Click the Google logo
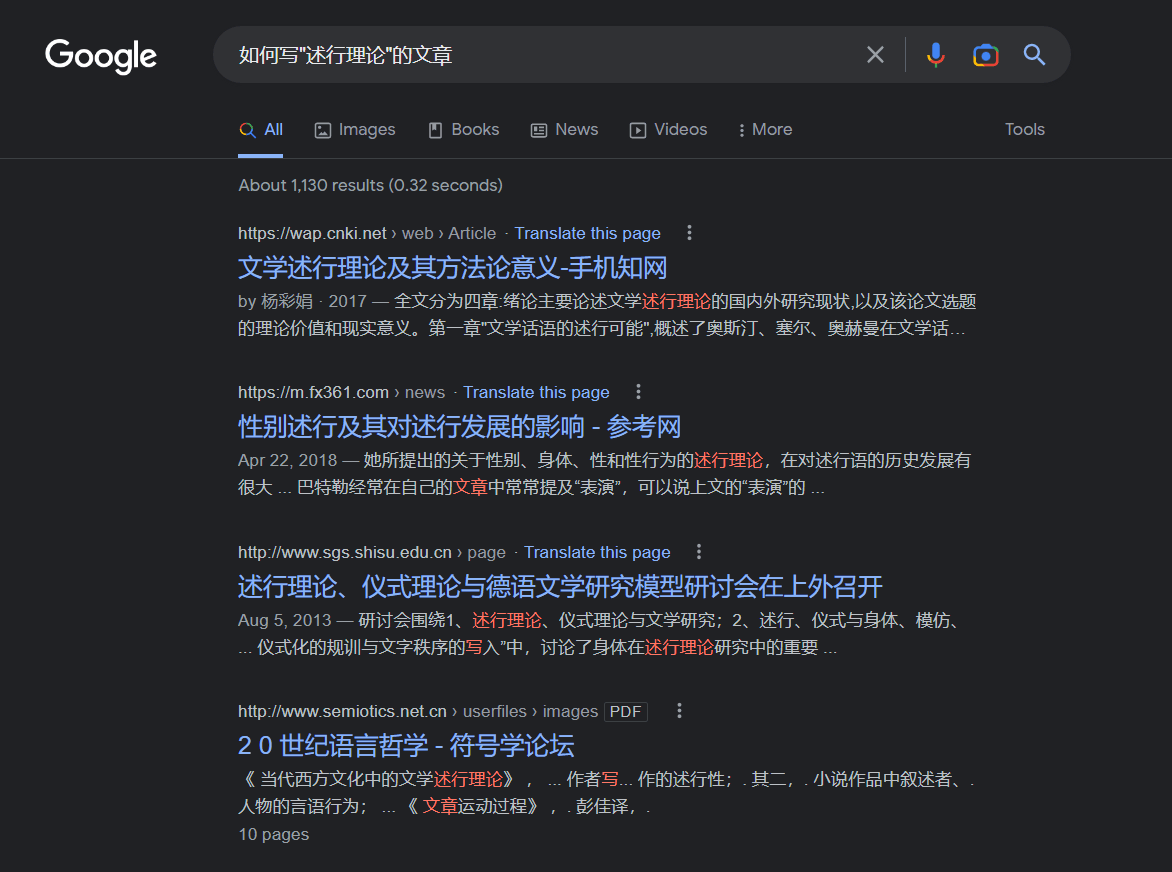Image resolution: width=1172 pixels, height=872 pixels. [x=101, y=56]
